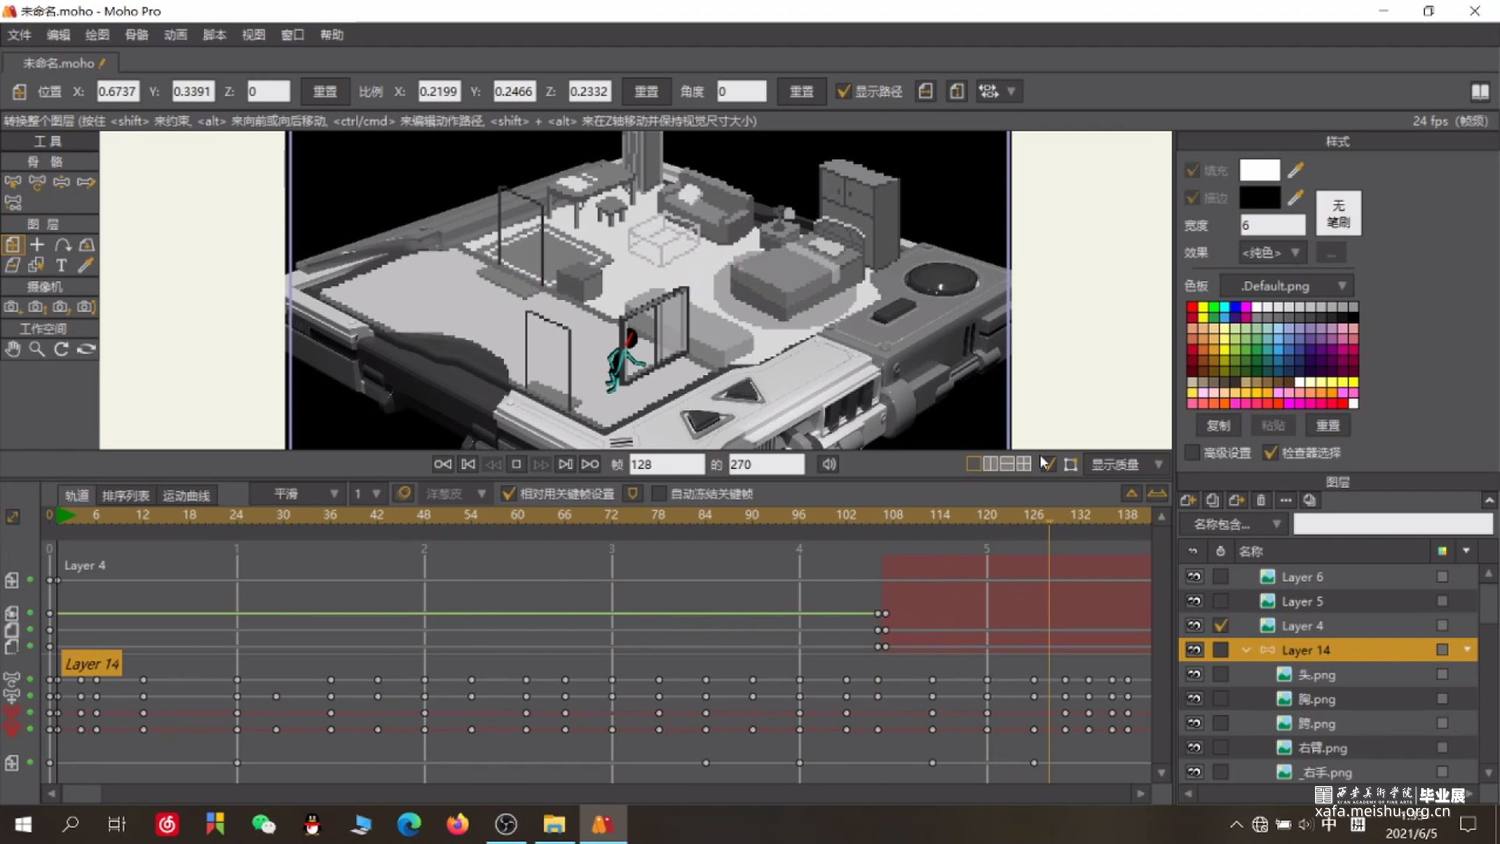Toggle the 显示路径 show path checkbox
The height and width of the screenshot is (844, 1500).
pos(844,91)
